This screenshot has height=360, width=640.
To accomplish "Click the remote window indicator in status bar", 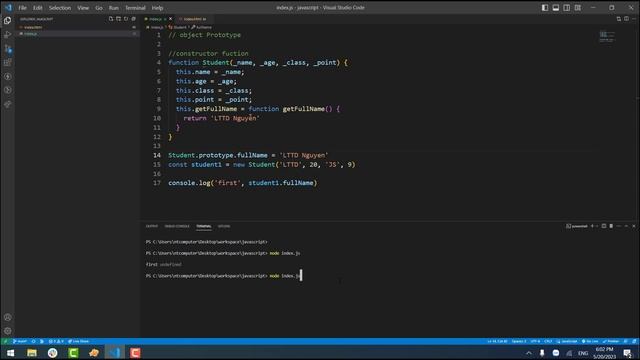I will point(5,341).
